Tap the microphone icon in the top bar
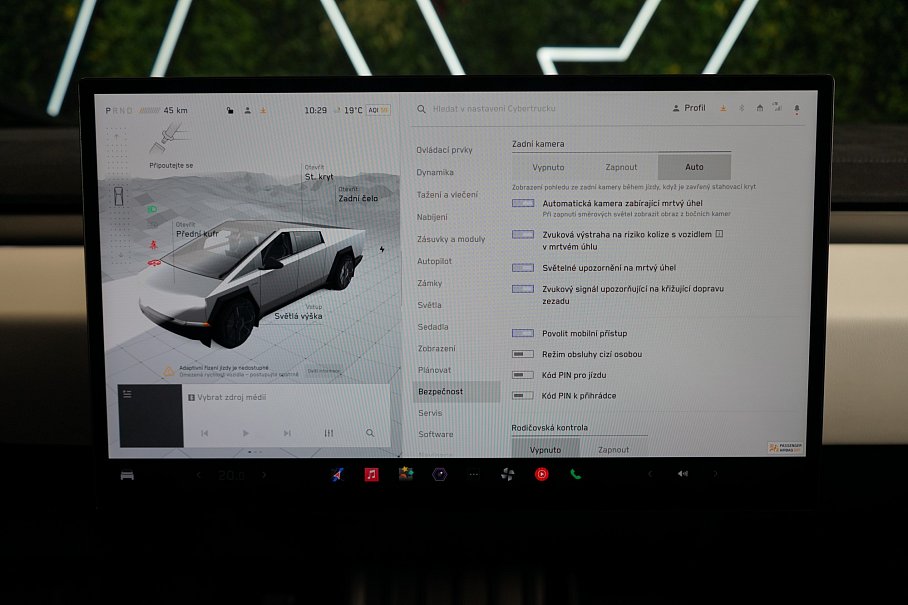This screenshot has height=605, width=908. (x=797, y=107)
